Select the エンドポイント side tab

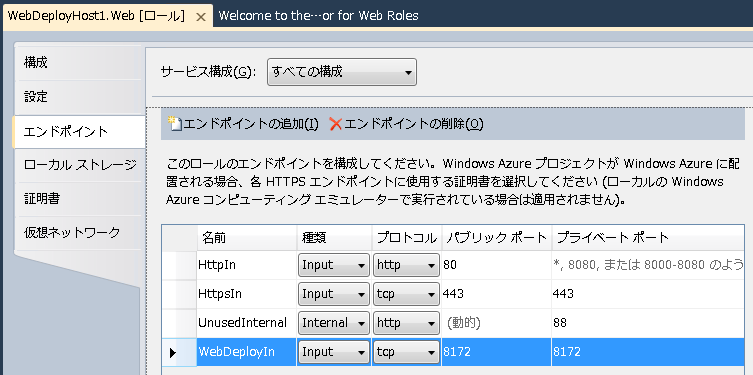(x=79, y=131)
